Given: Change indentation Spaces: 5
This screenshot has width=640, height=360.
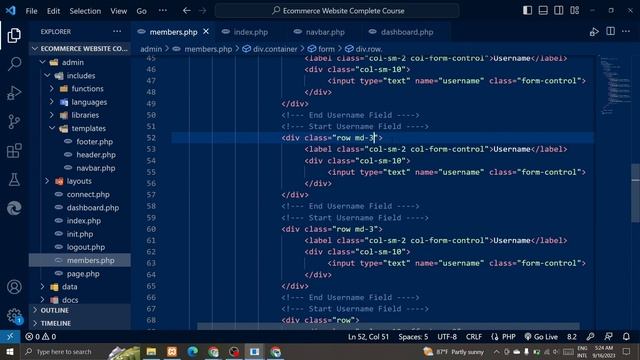Looking at the screenshot, I should pyautogui.click(x=413, y=337).
